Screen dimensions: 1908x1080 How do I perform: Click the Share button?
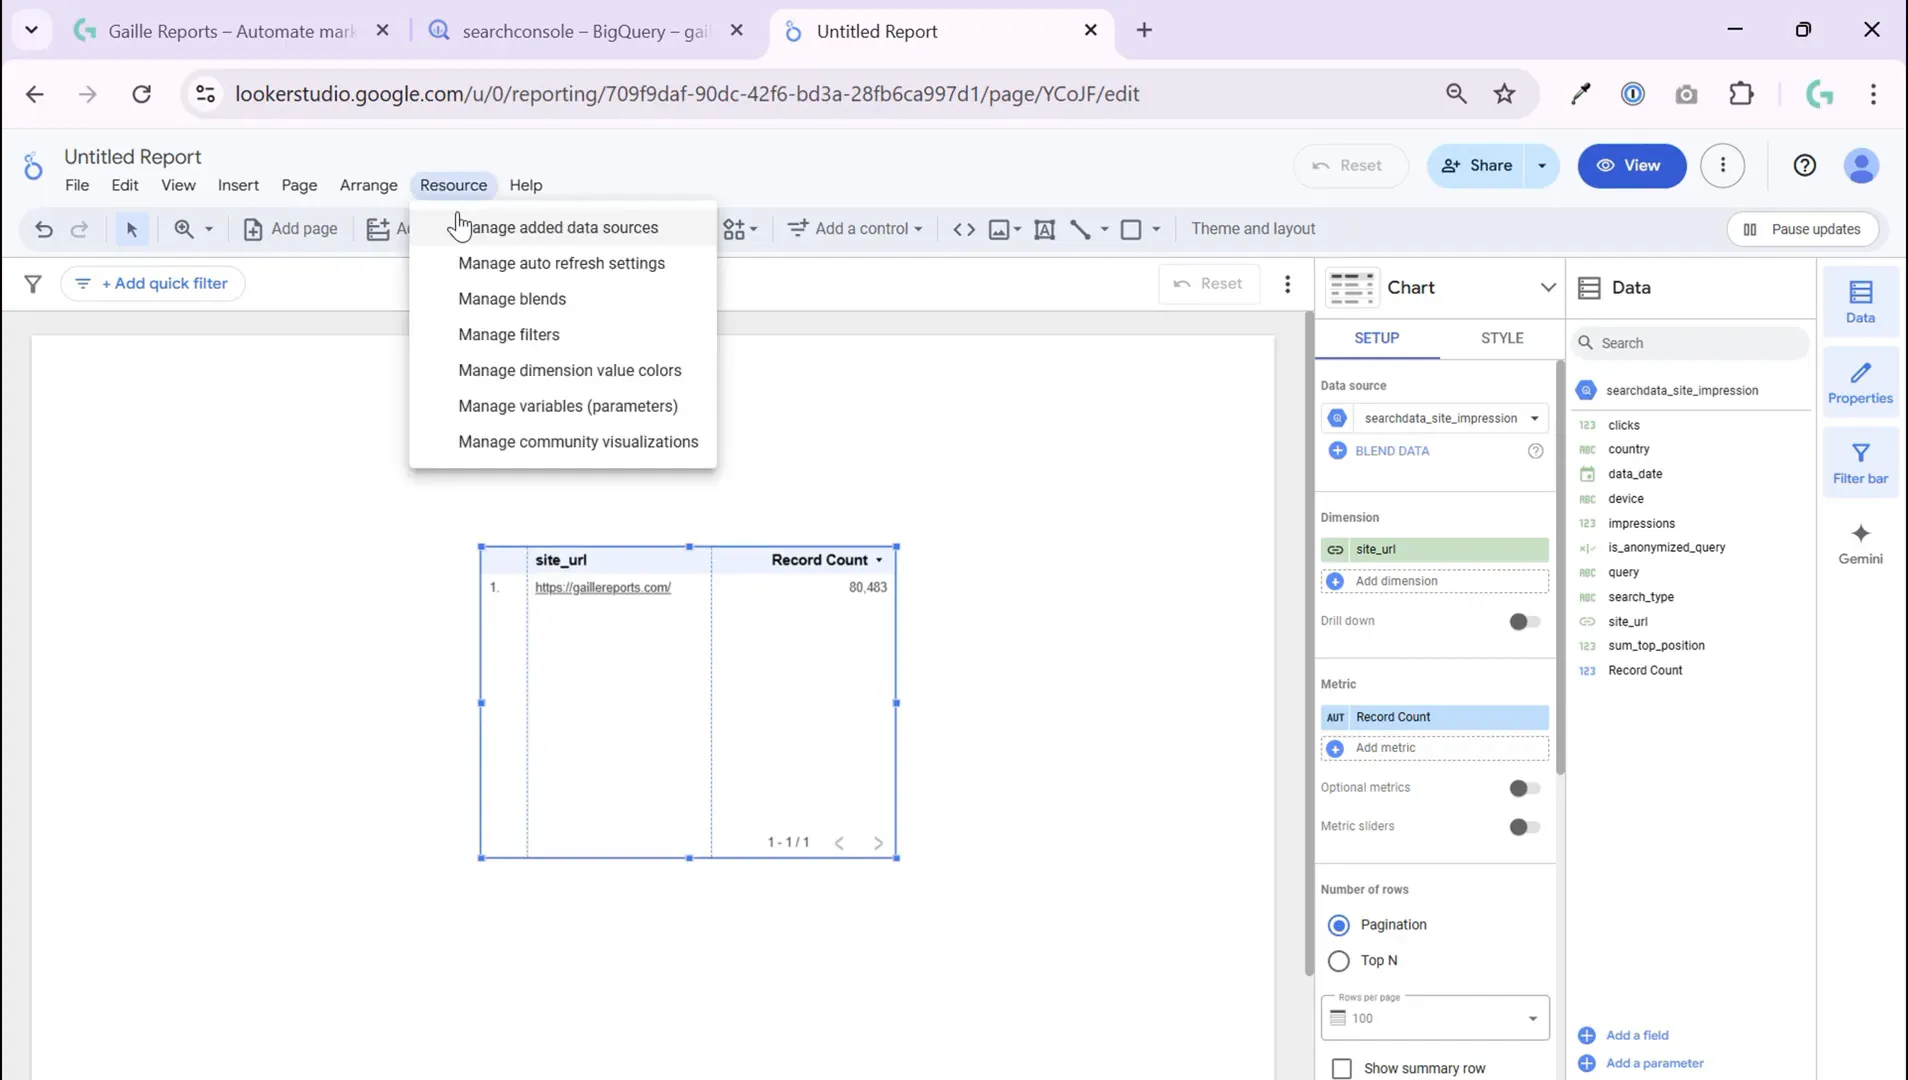coord(1477,166)
